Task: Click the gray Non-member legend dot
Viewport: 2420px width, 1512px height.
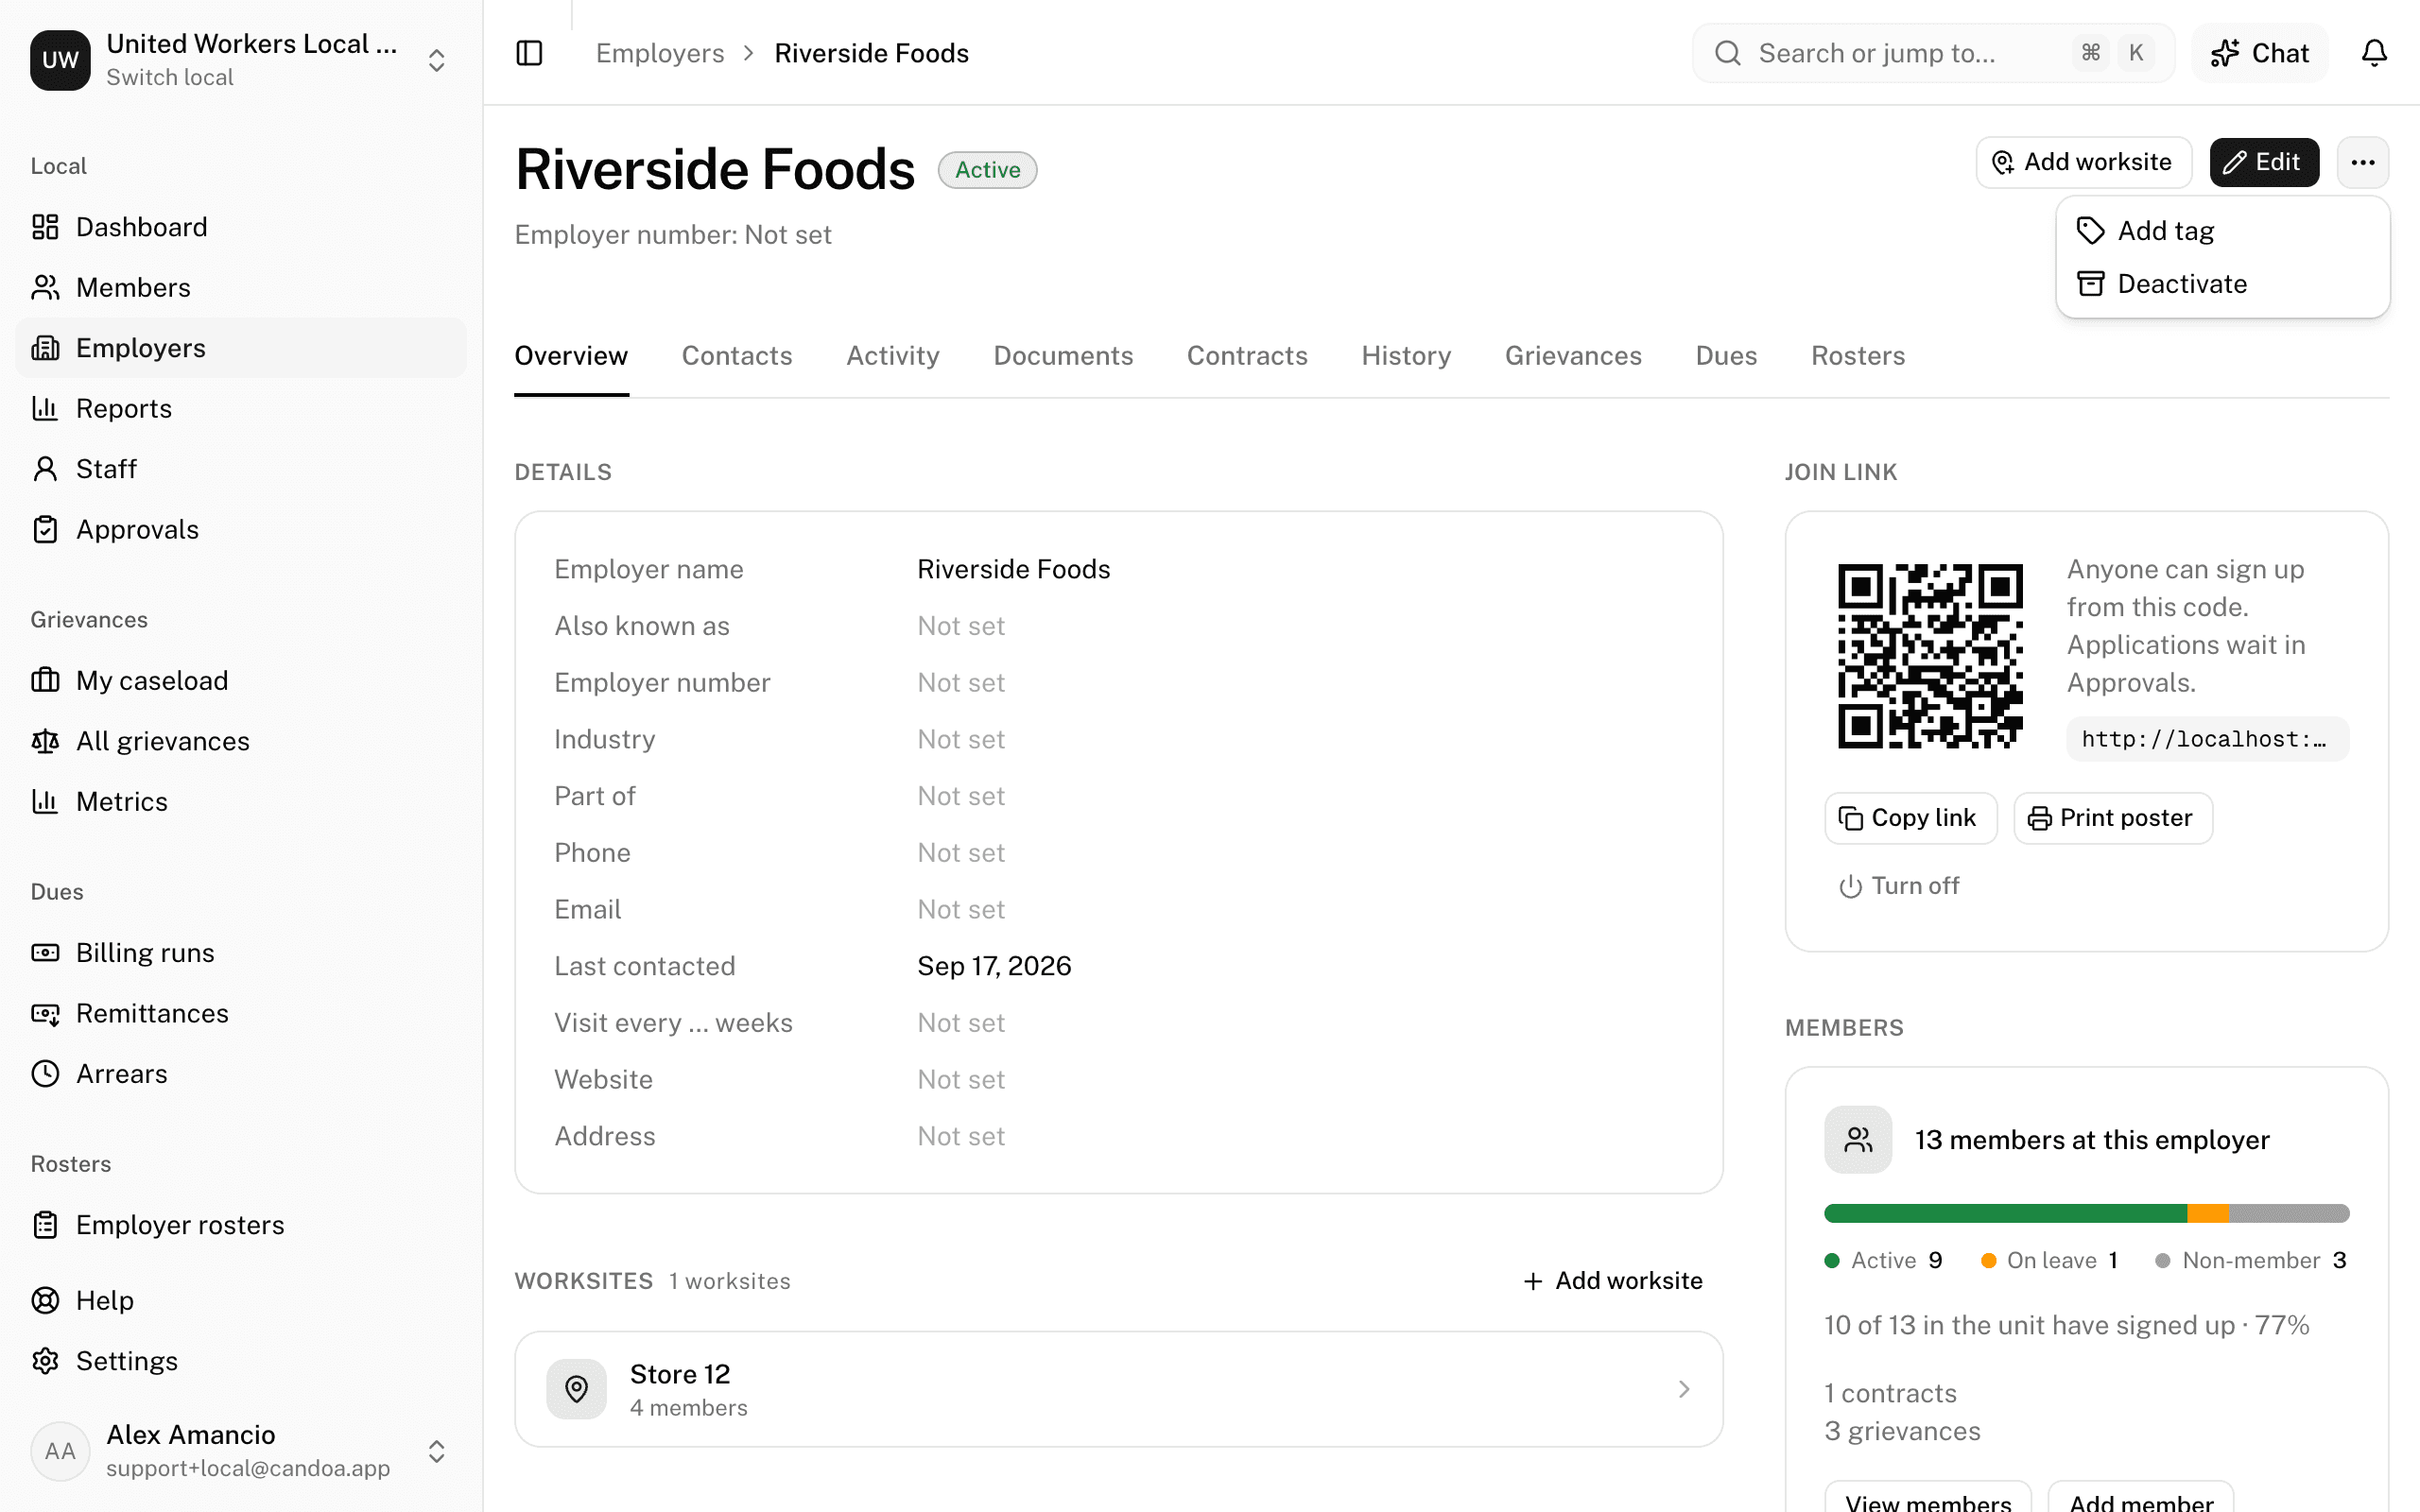Action: [x=2163, y=1261]
